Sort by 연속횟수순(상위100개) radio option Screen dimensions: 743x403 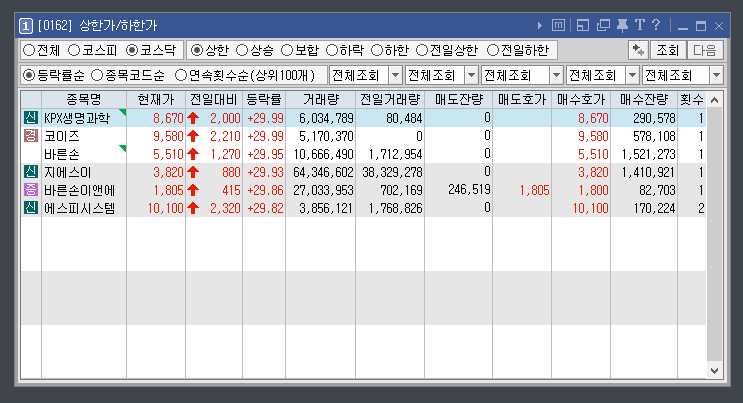pyautogui.click(x=181, y=75)
